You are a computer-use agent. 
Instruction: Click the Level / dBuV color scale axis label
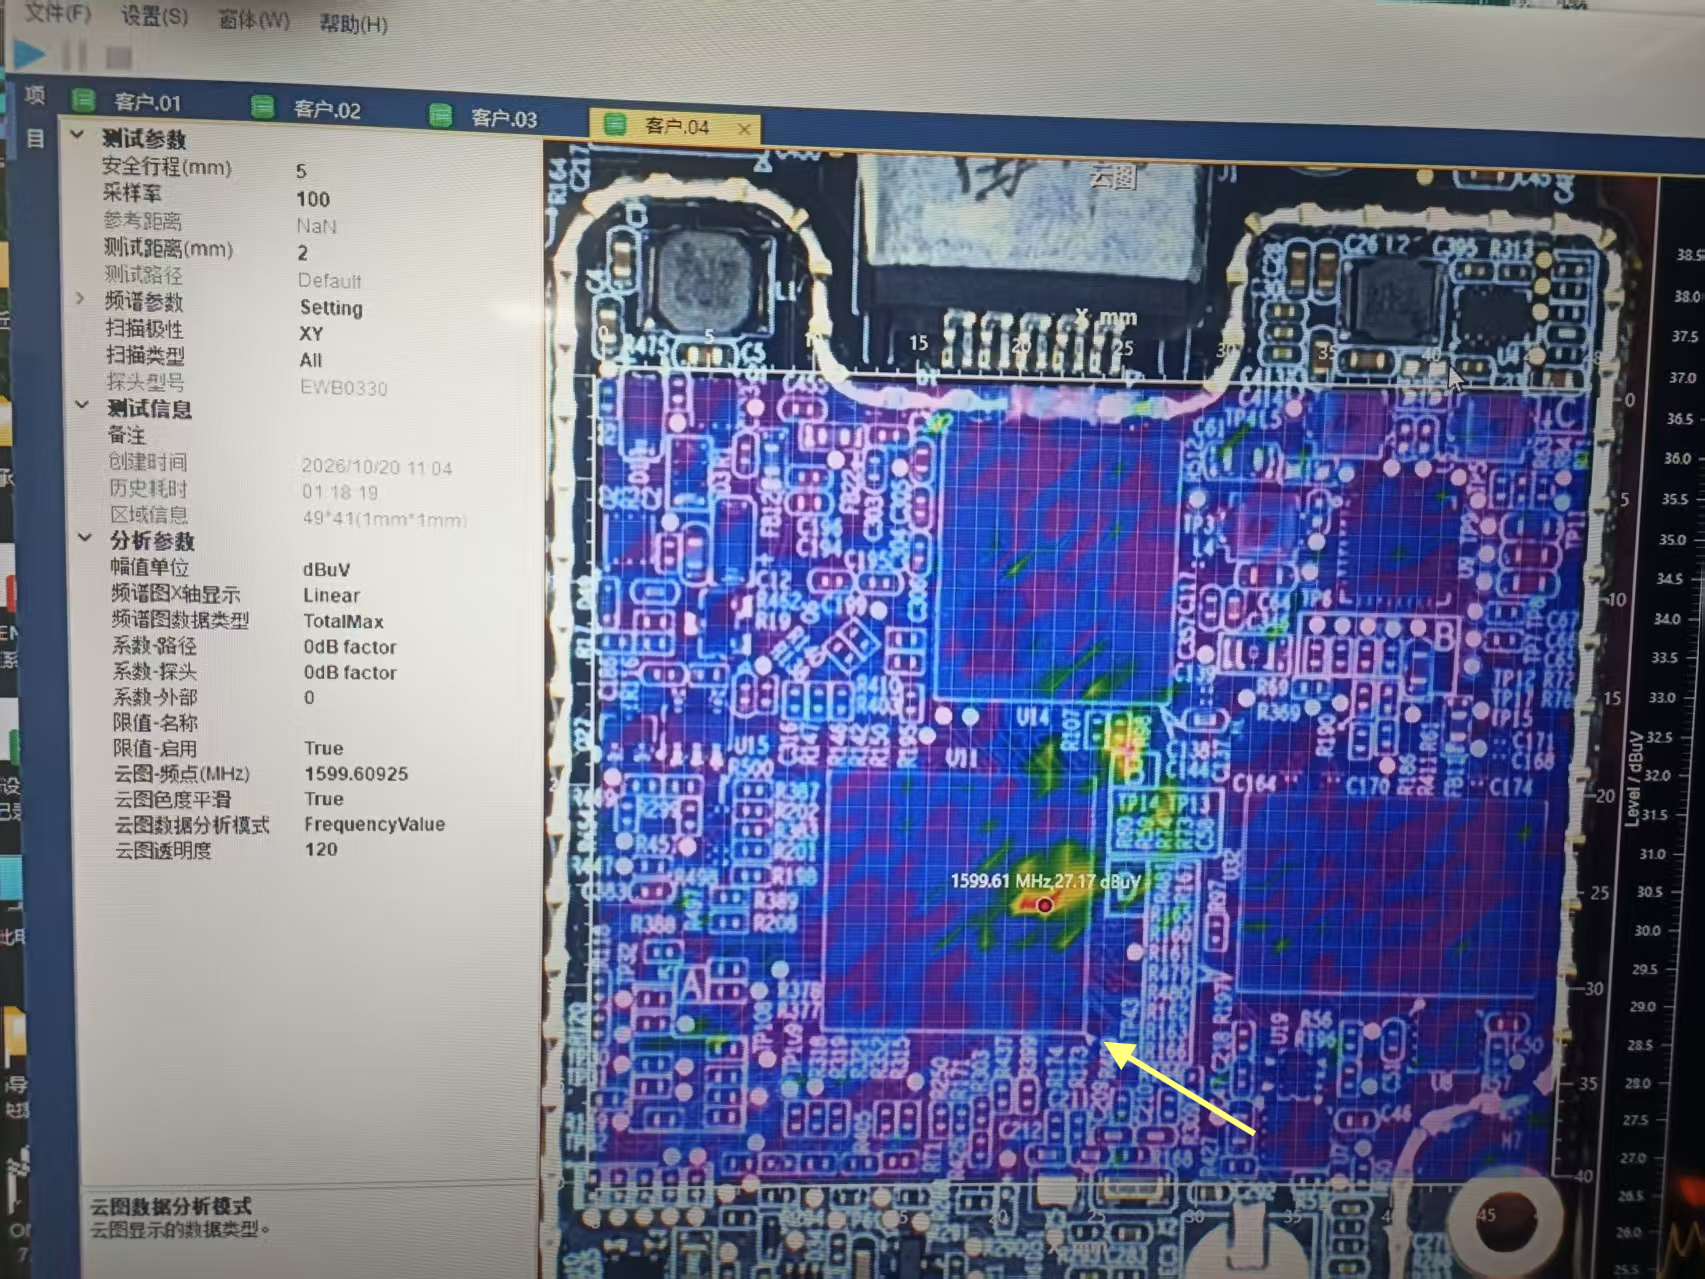pyautogui.click(x=1632, y=778)
